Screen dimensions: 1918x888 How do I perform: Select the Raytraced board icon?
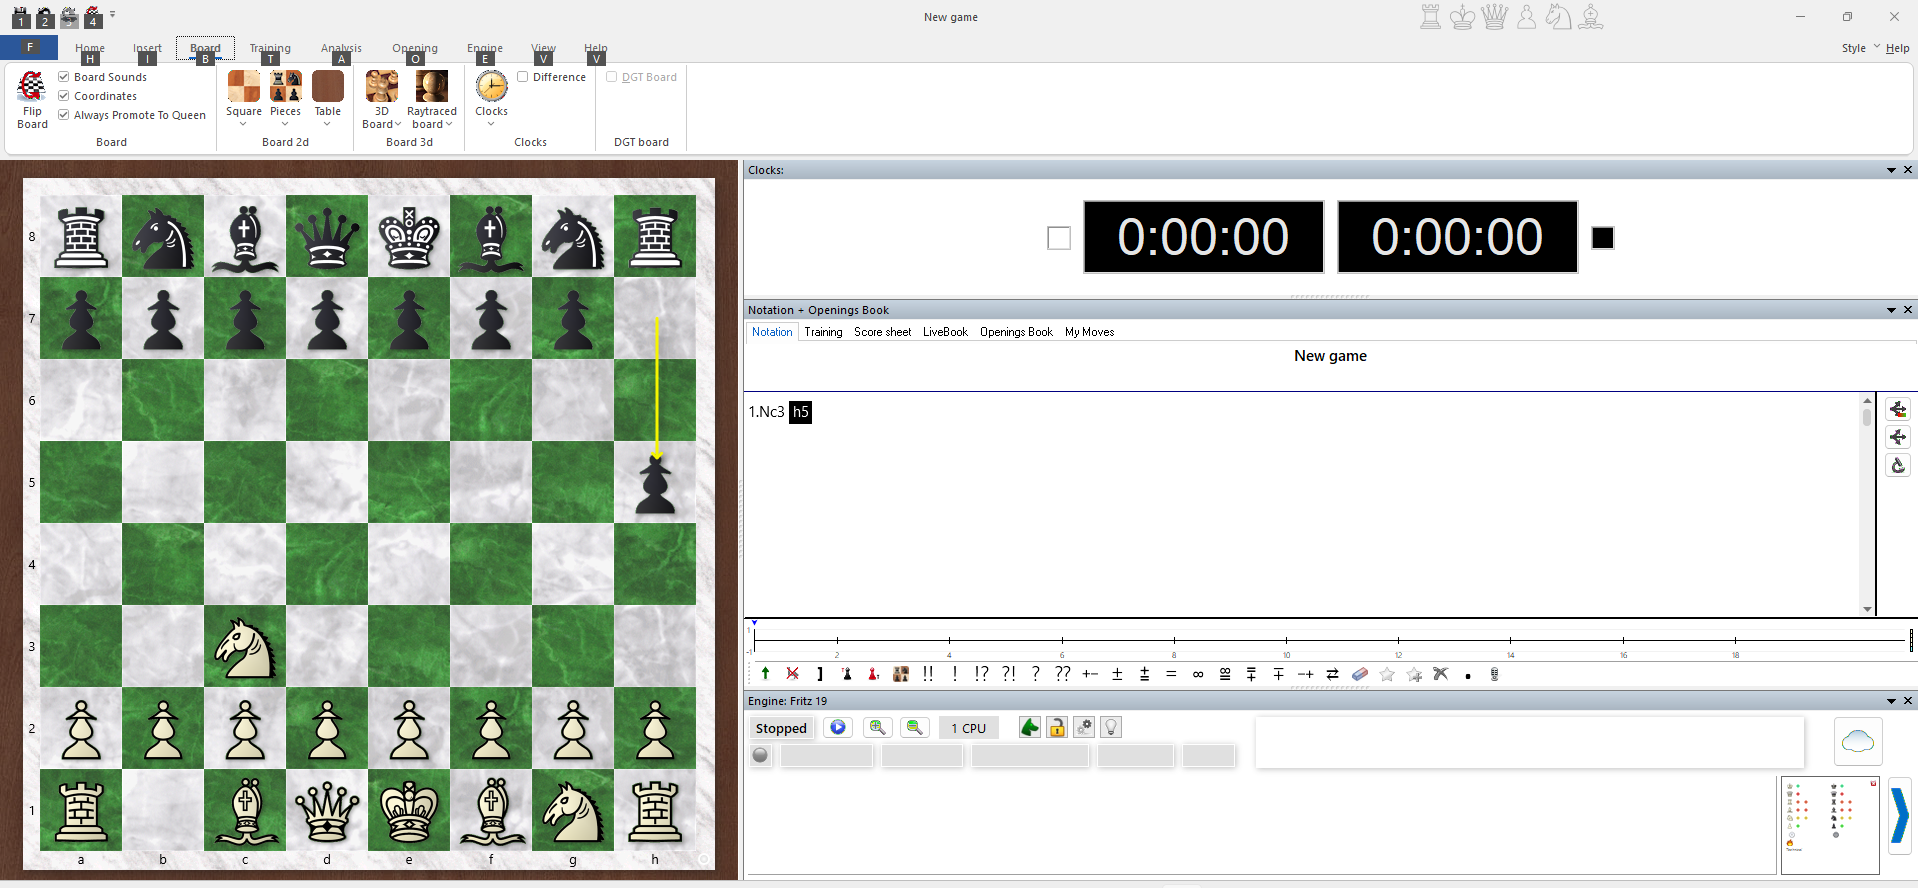[x=432, y=99]
